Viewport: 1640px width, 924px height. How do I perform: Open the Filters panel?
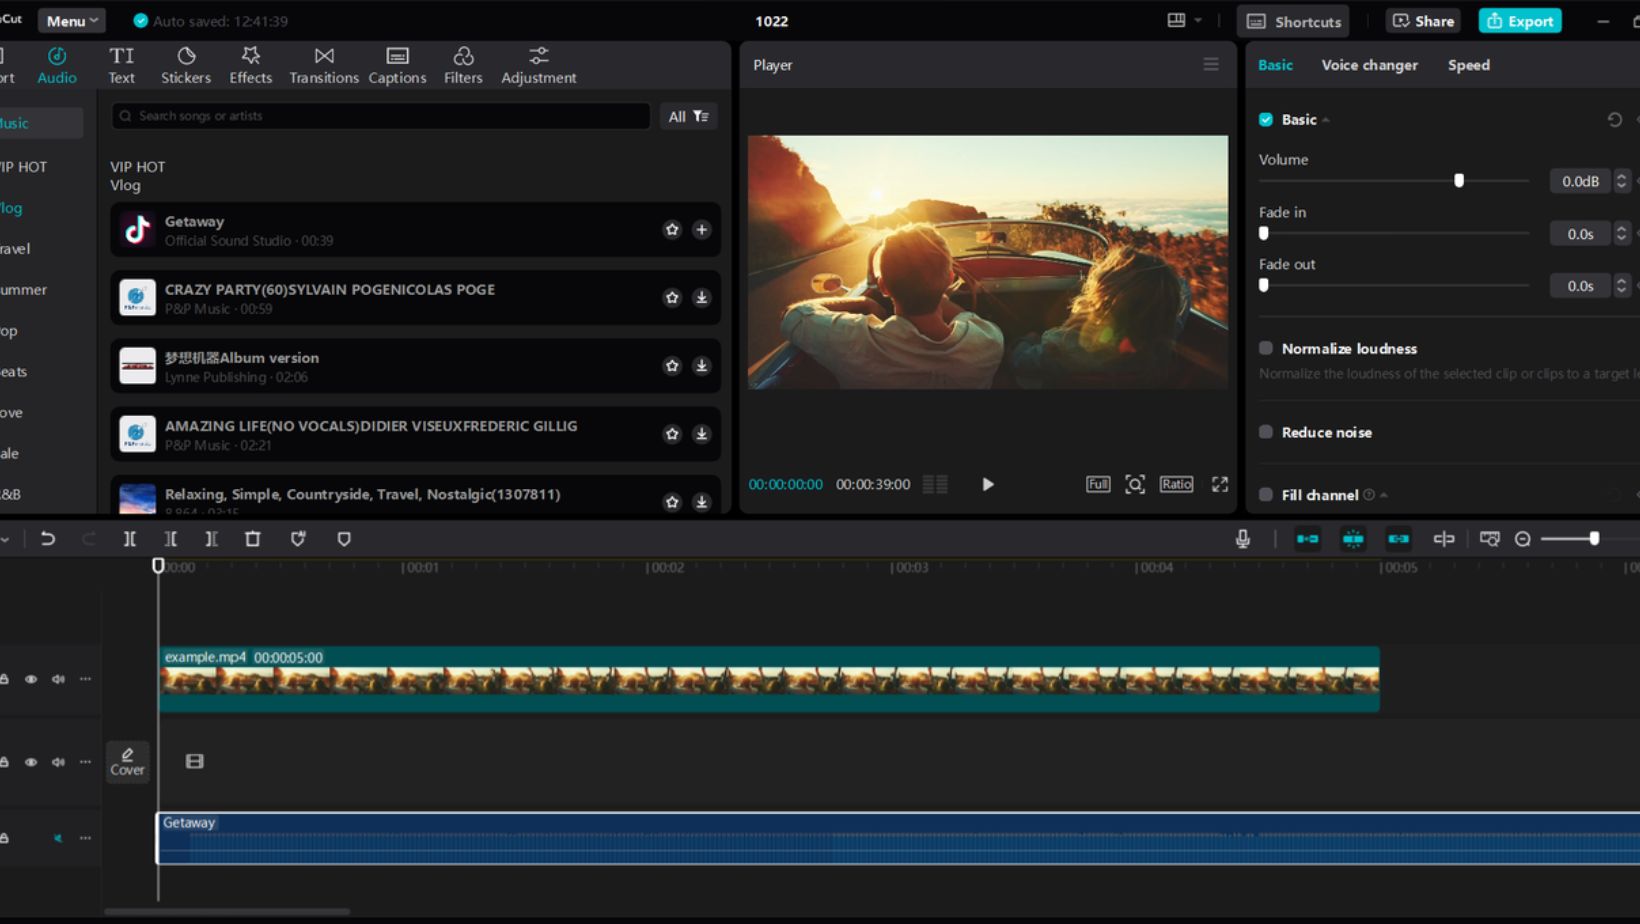point(463,65)
